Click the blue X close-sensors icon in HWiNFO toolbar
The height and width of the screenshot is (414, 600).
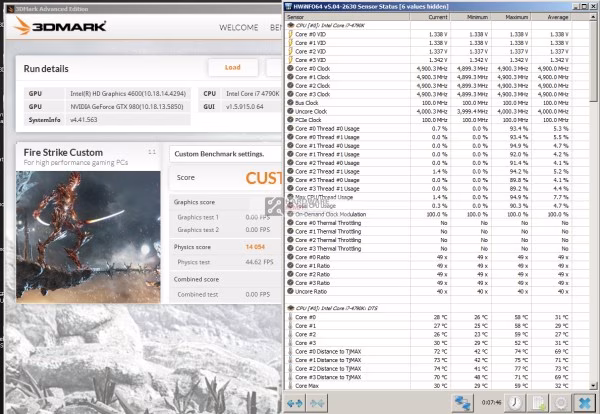point(584,403)
